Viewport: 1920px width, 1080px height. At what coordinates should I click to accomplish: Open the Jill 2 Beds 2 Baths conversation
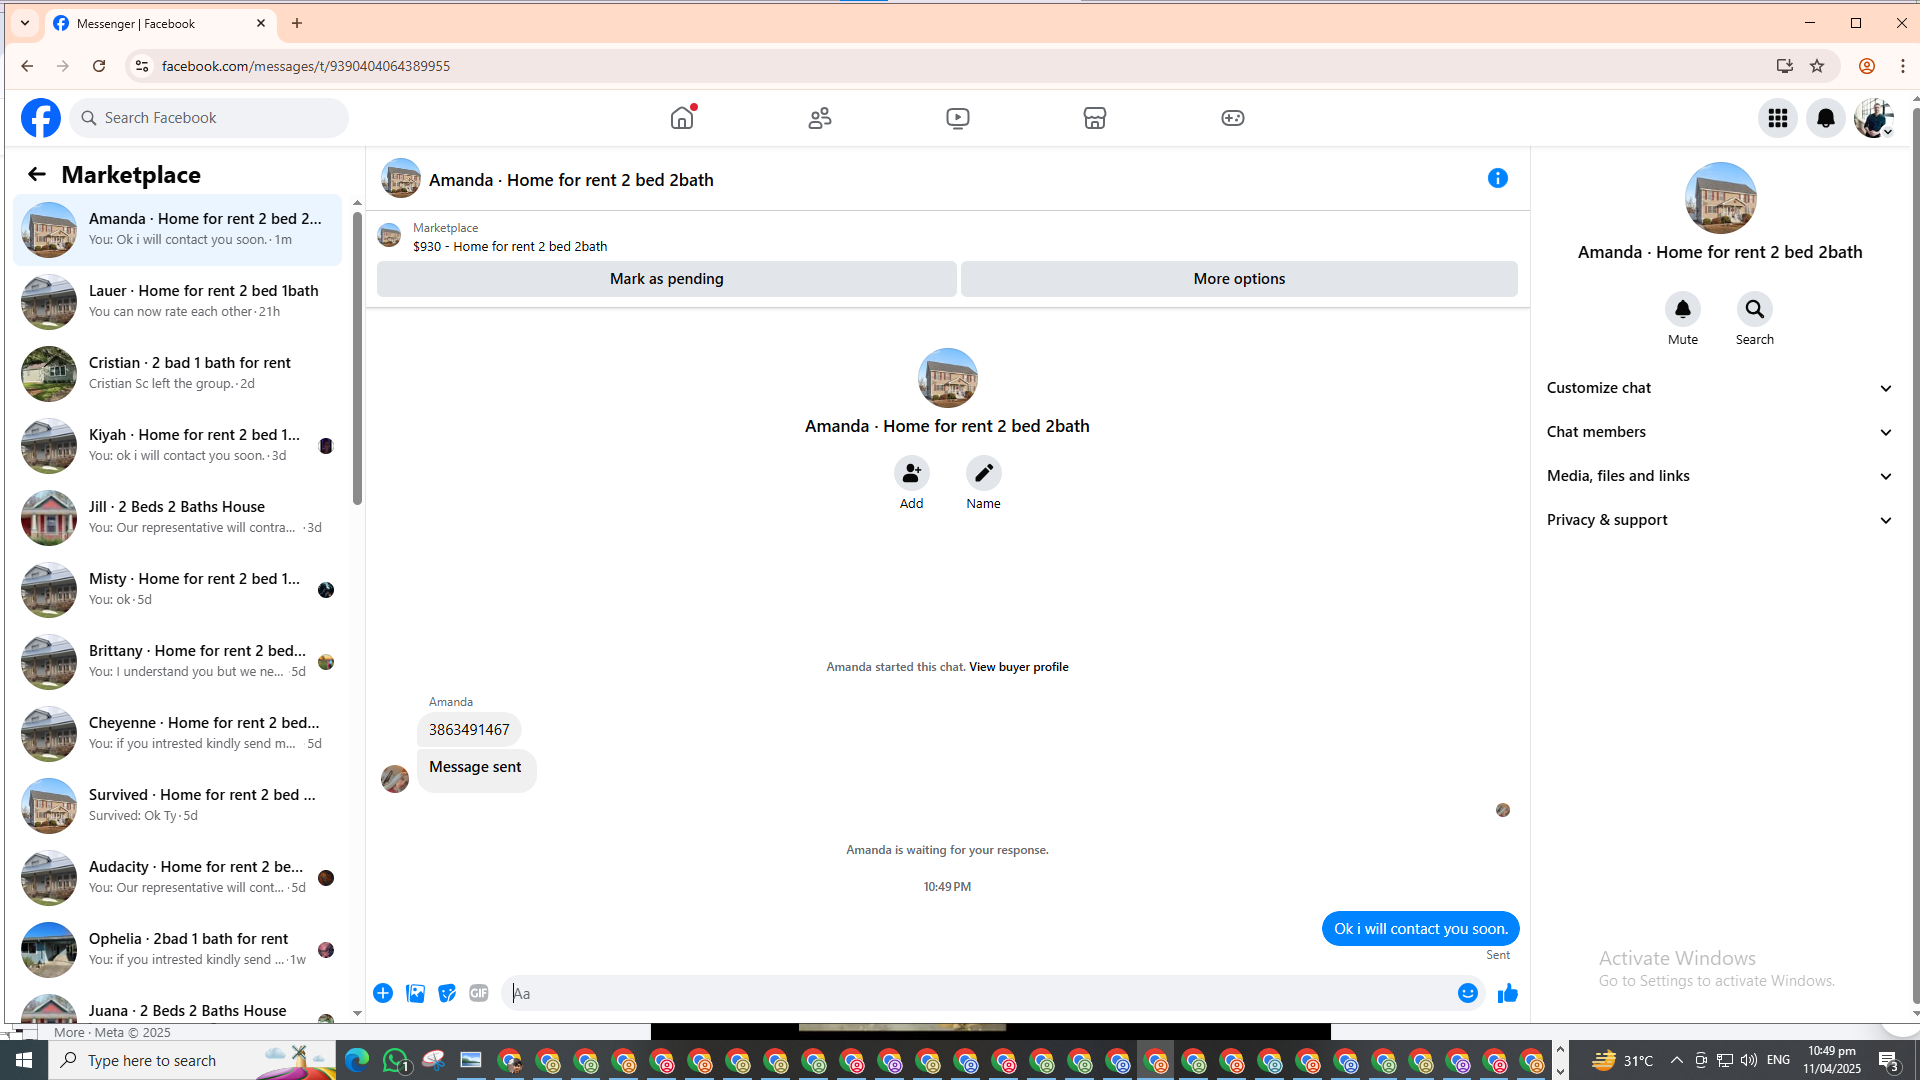(x=177, y=517)
